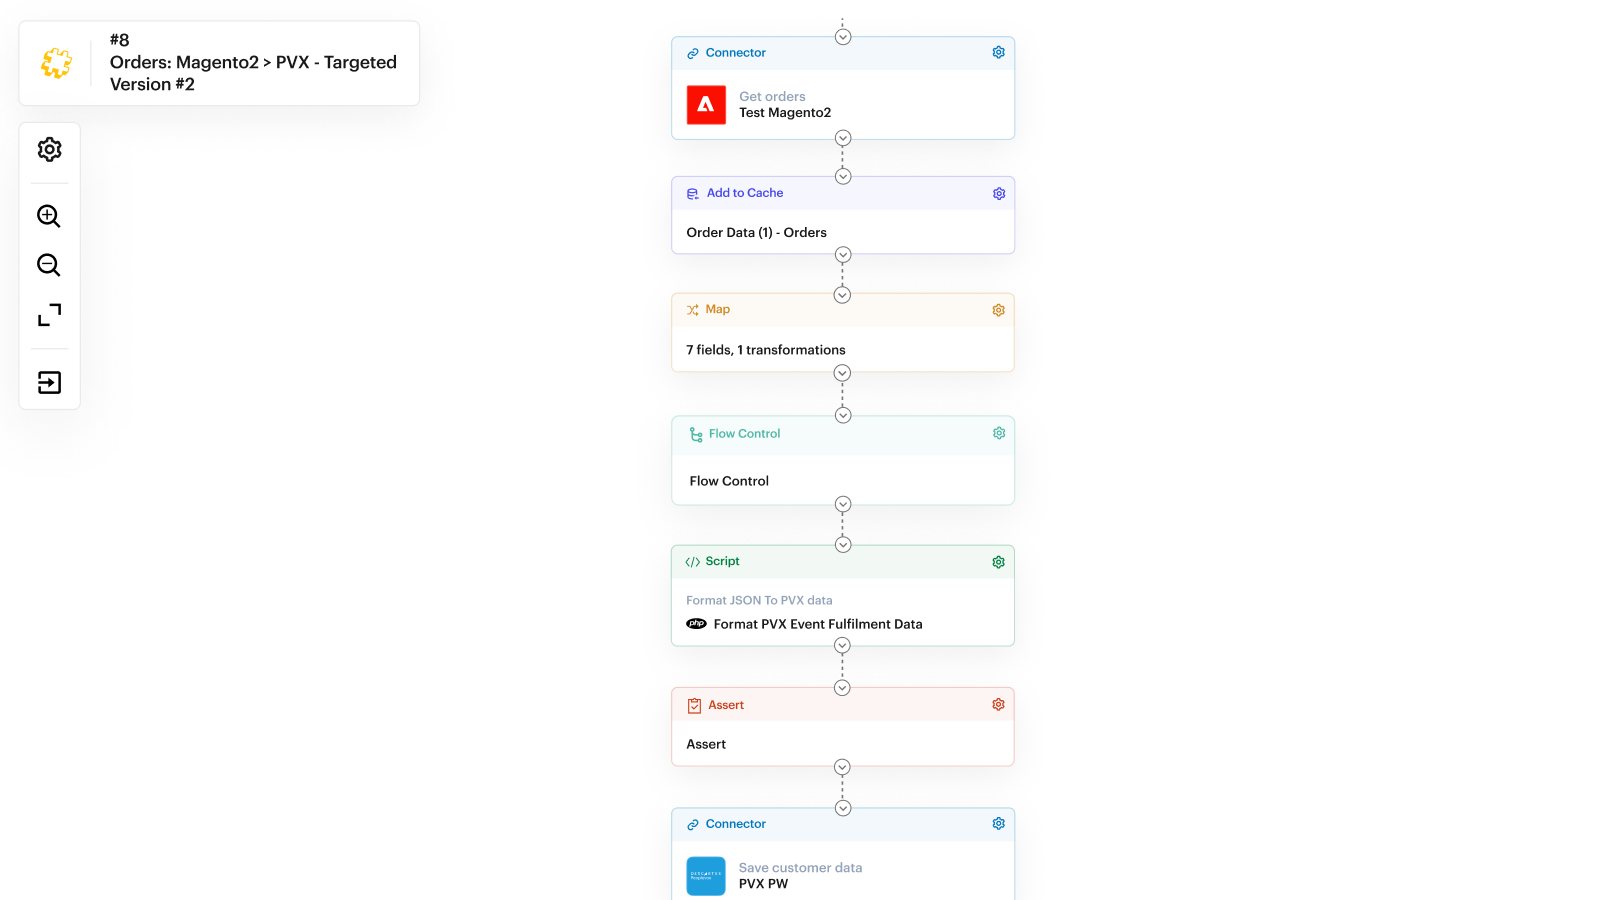Click the Adobe Magento2 logo thumbnail
Viewport: 1600px width, 900px height.
pyautogui.click(x=706, y=105)
